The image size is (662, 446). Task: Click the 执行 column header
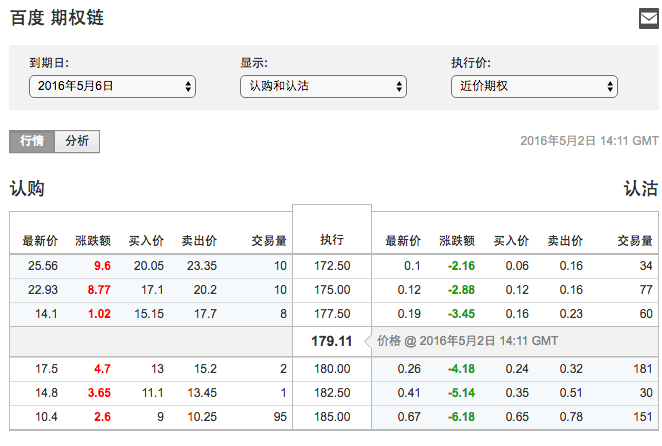332,240
